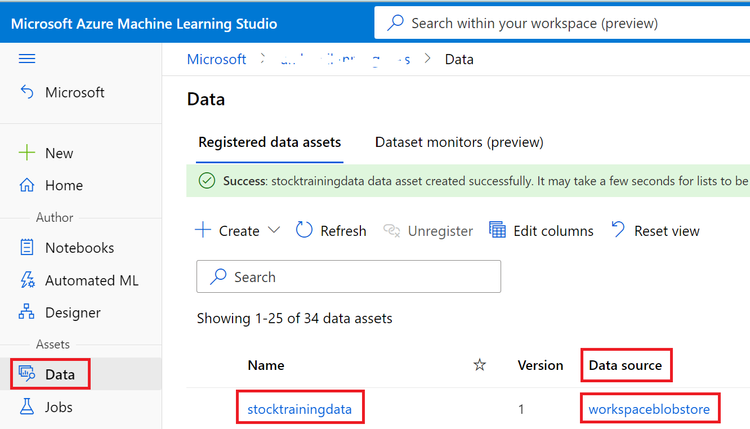Open the stocktrainingdata data asset link
The height and width of the screenshot is (429, 750).
(301, 408)
